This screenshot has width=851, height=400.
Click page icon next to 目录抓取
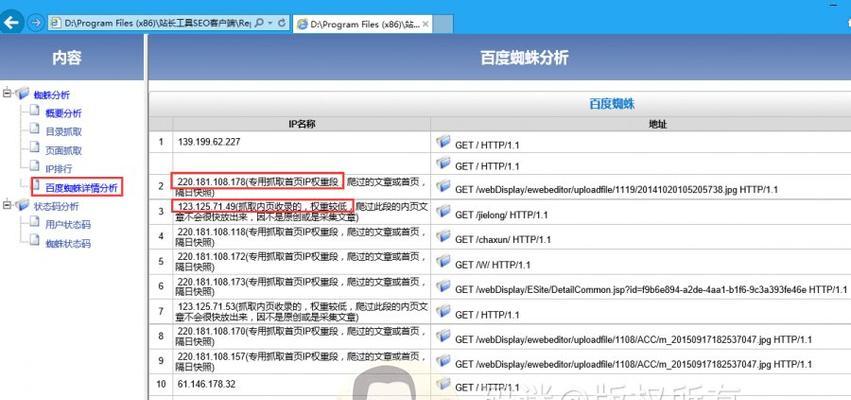35,130
